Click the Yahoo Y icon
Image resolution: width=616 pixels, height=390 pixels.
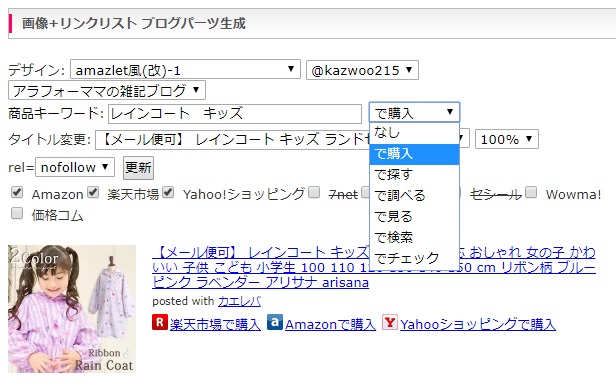tap(390, 322)
